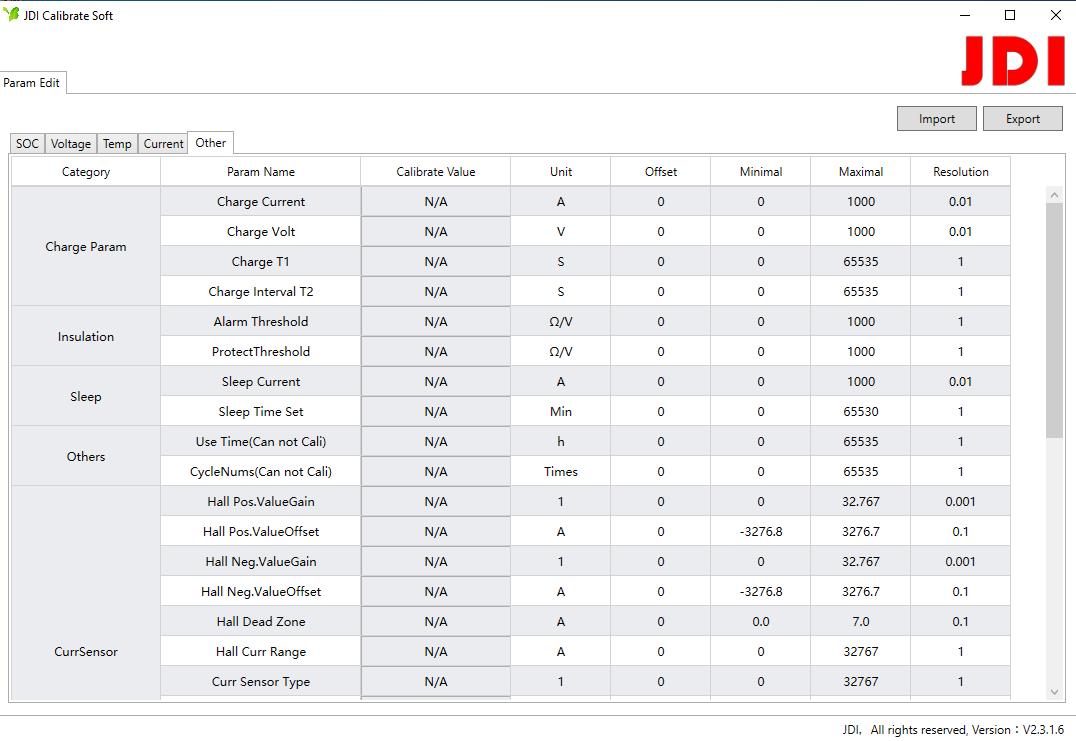Image resolution: width=1076 pixels, height=741 pixels.
Task: Click Calibrate Value for Hall Dead Zone
Action: (435, 622)
